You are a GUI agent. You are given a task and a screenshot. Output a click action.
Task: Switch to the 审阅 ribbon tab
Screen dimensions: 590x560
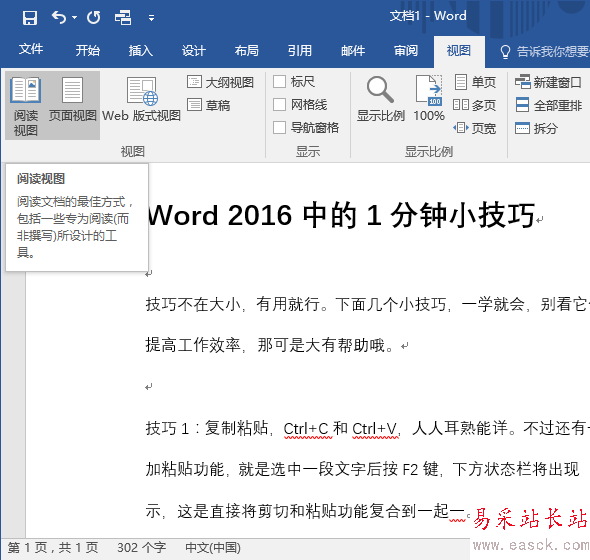(406, 50)
